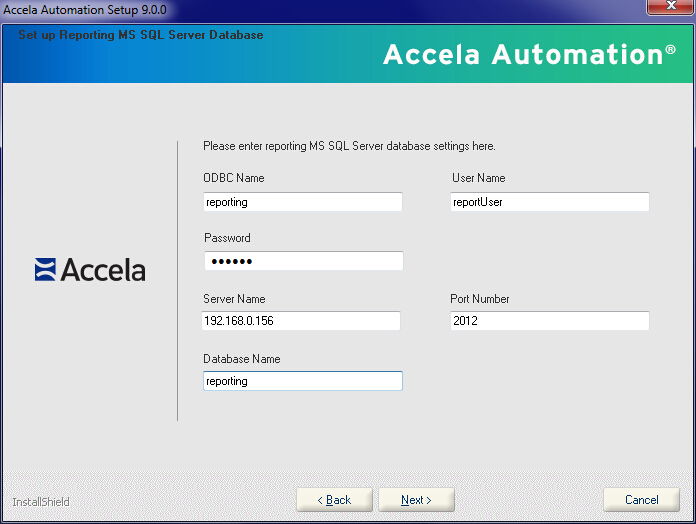Screen dimensions: 696x524
Task: Click the User Name label
Action: click(x=478, y=178)
